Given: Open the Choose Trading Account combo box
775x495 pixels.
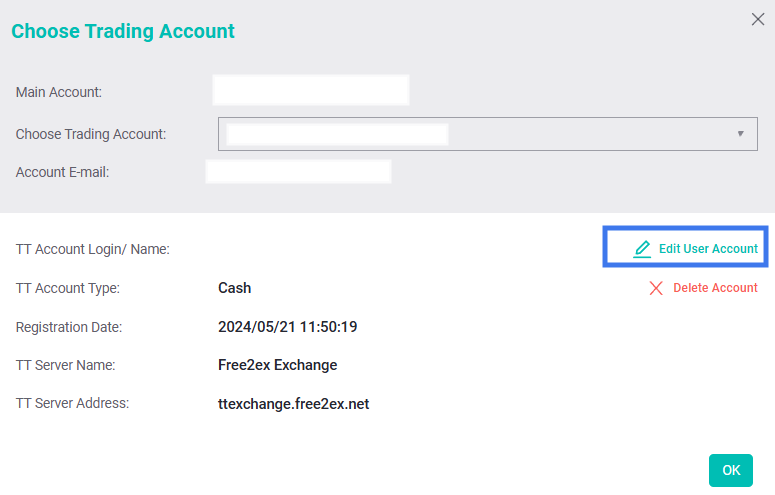Looking at the screenshot, I should [487, 134].
